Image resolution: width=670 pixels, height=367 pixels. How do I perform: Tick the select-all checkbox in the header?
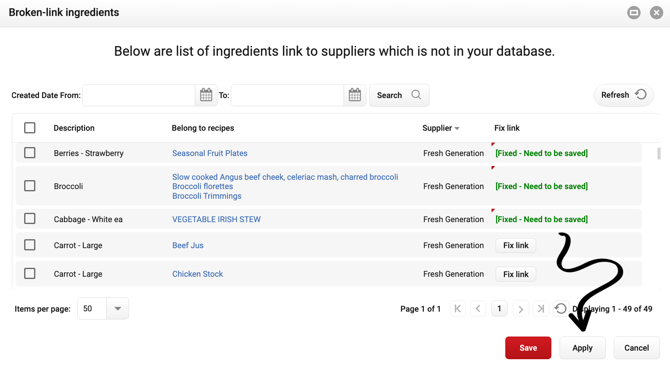click(x=29, y=128)
